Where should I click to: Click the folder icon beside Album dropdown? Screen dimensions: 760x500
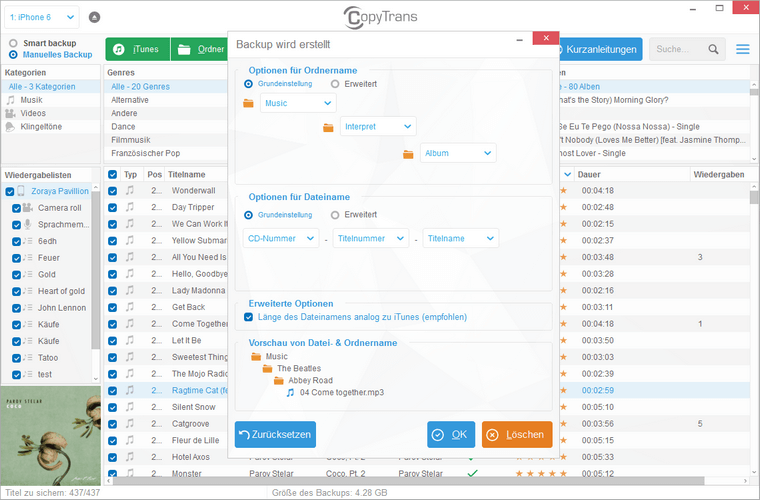point(408,154)
